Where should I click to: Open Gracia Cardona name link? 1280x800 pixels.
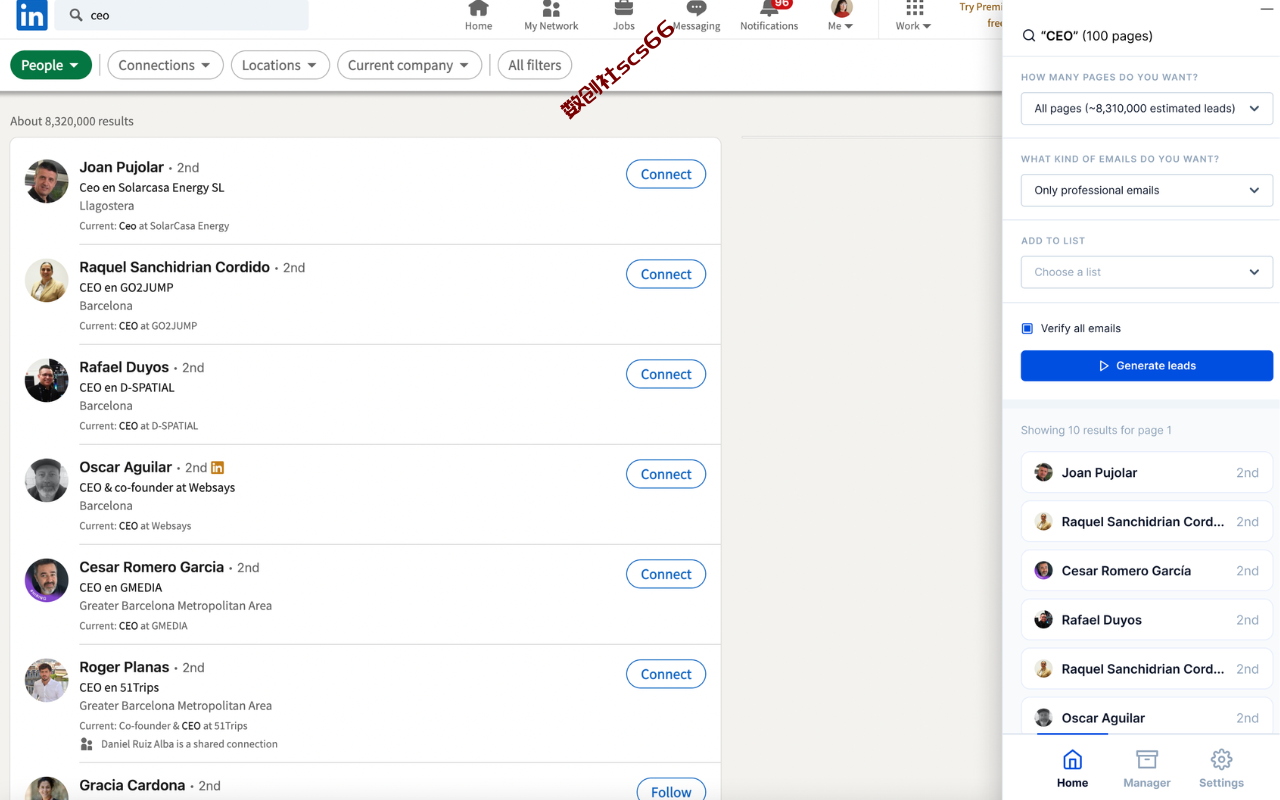click(132, 785)
